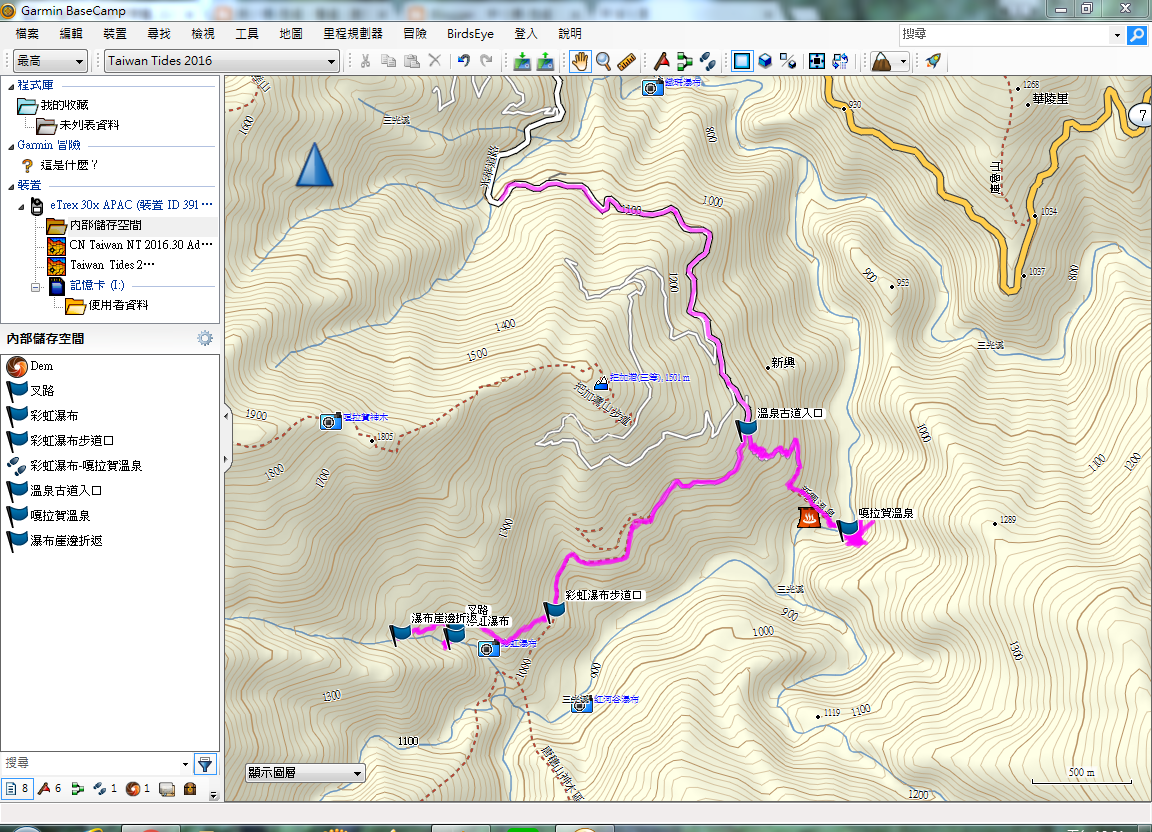Viewport: 1152px width, 832px height.
Task: Collapse the eTrex 30x APAC device node
Action: [x=21, y=207]
